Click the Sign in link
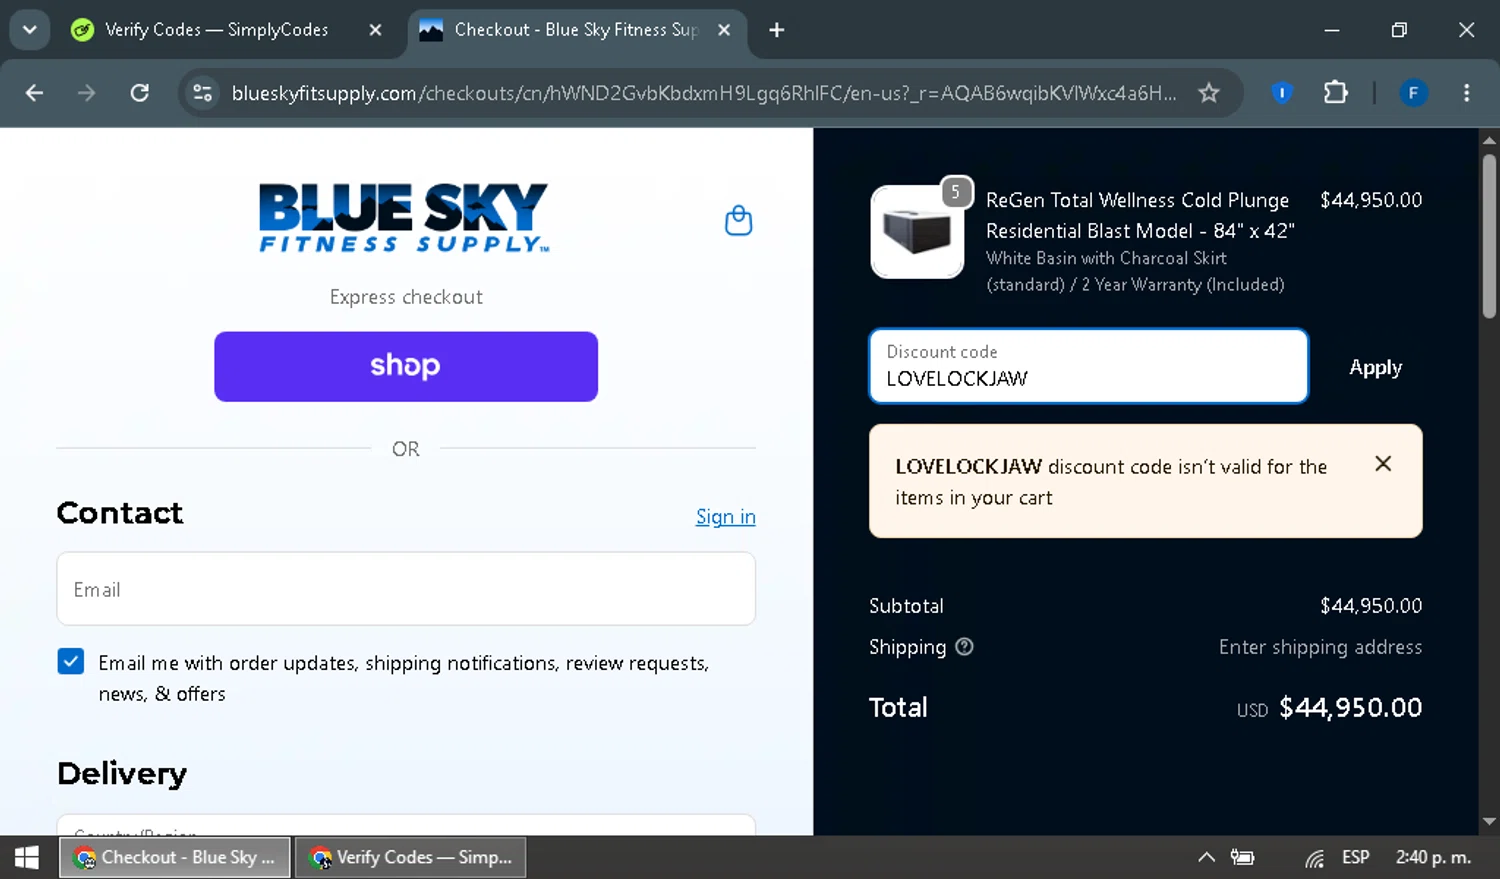This screenshot has height=879, width=1500. pyautogui.click(x=726, y=517)
